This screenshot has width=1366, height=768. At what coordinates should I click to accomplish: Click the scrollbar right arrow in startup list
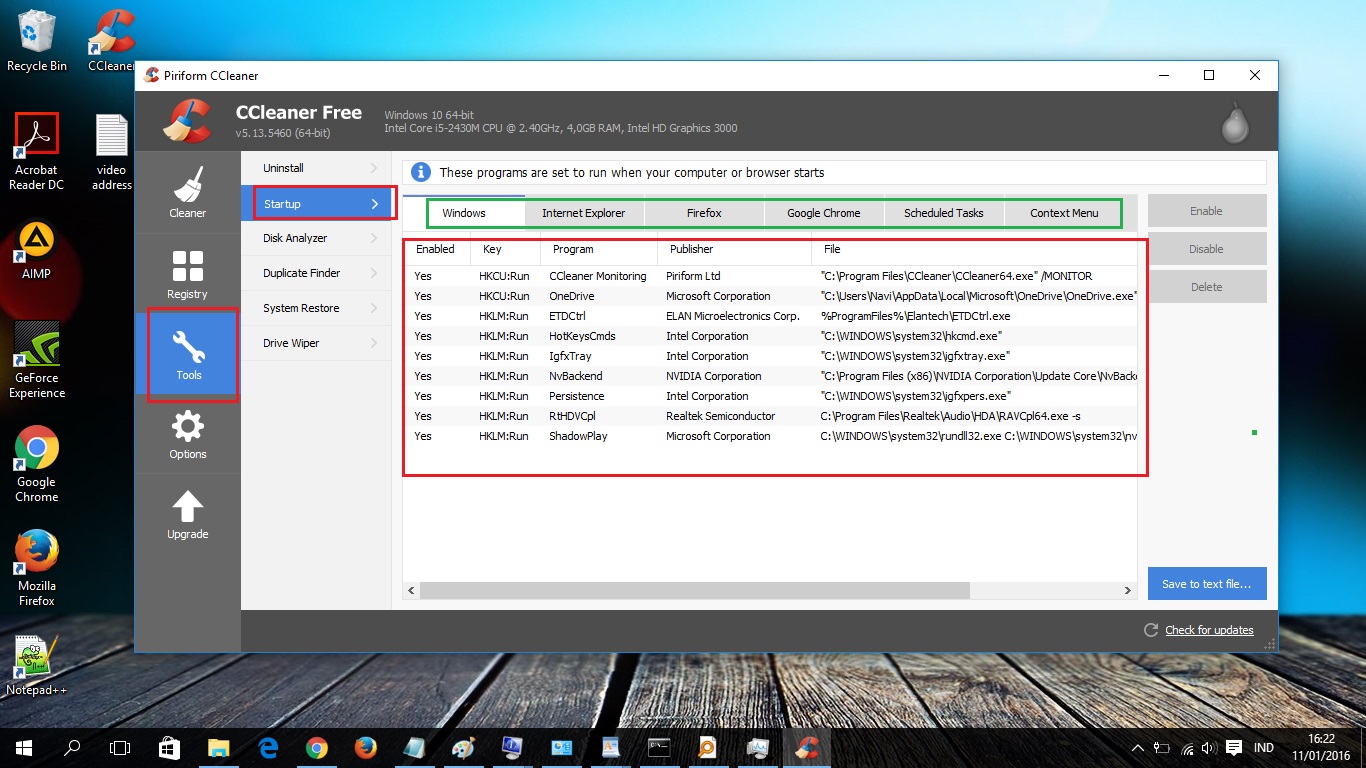(x=1128, y=591)
